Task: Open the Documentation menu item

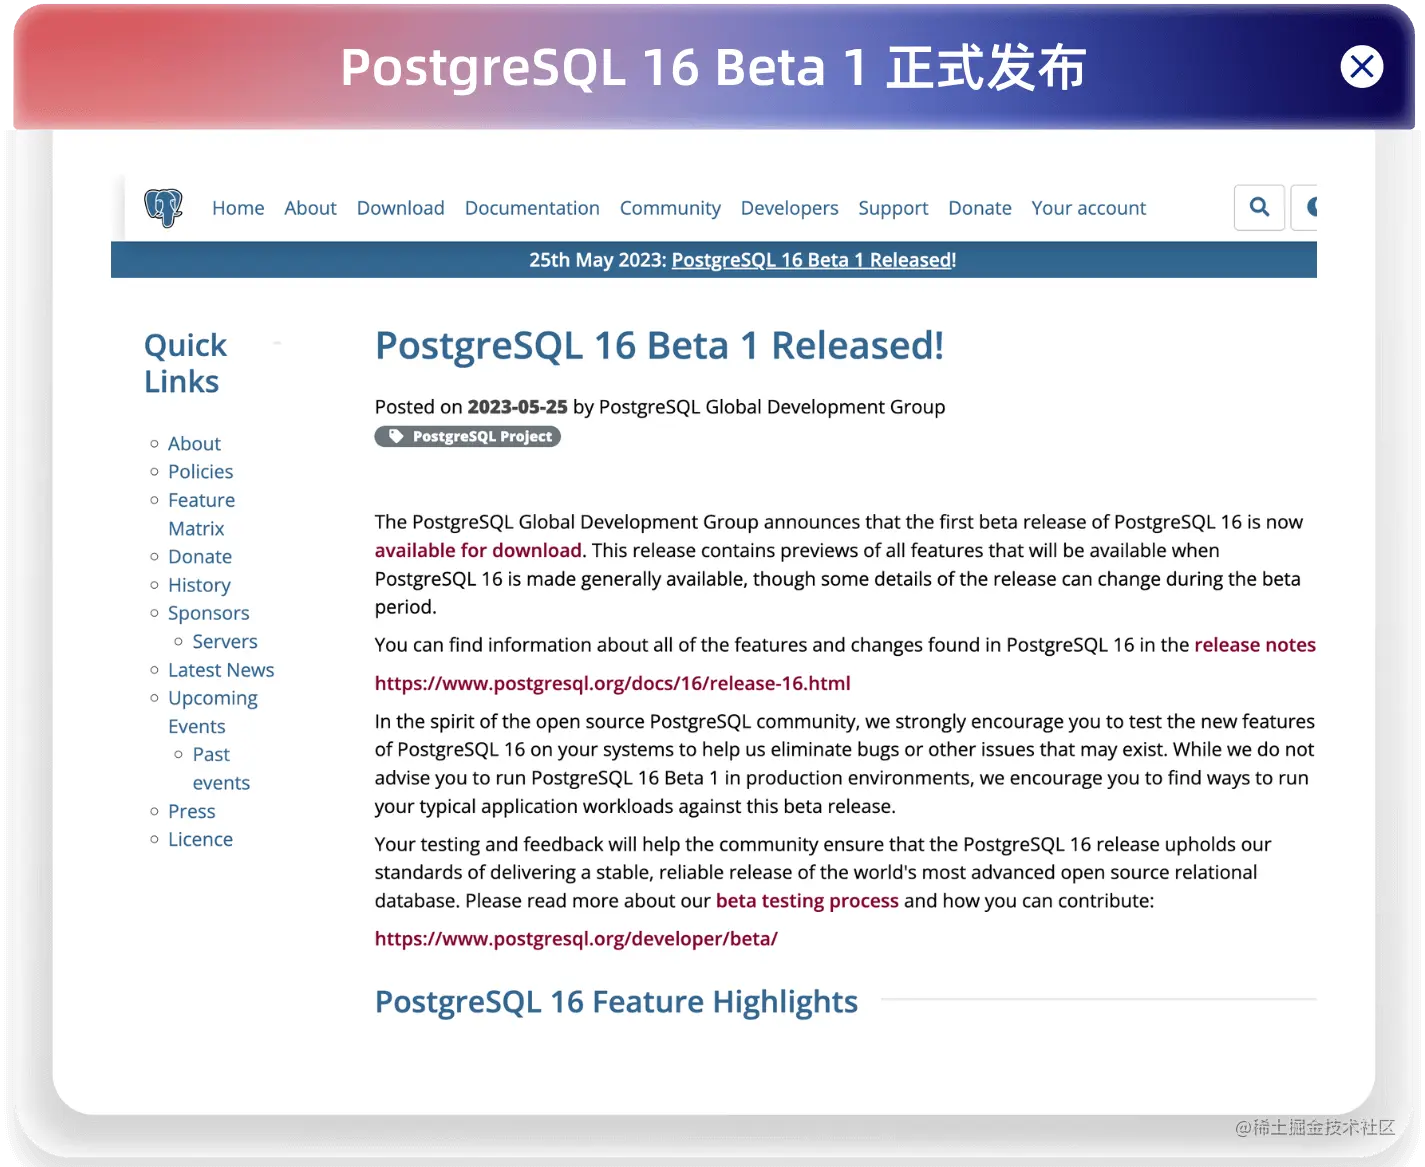Action: point(532,208)
